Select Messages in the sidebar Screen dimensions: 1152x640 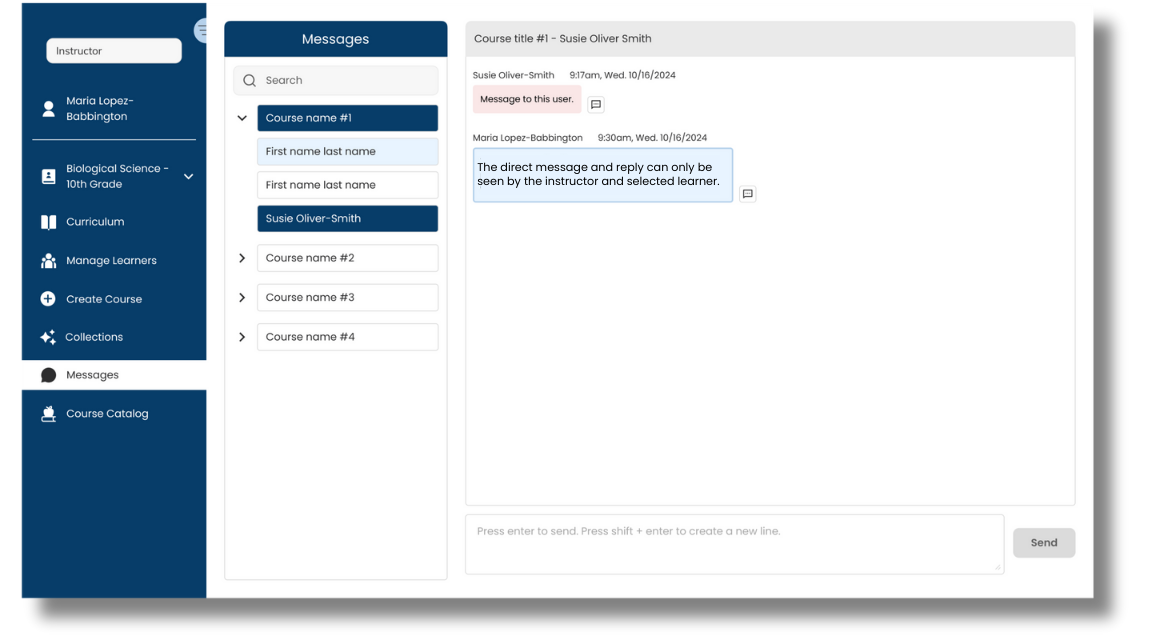click(x=114, y=375)
